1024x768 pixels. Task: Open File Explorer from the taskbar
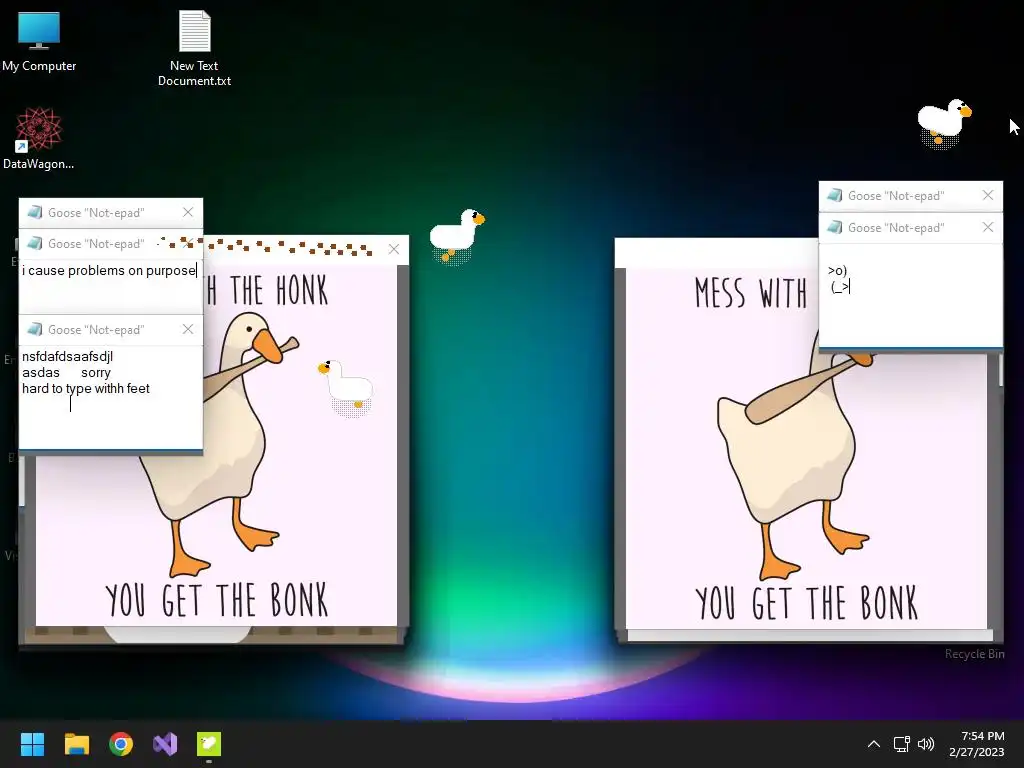[76, 744]
